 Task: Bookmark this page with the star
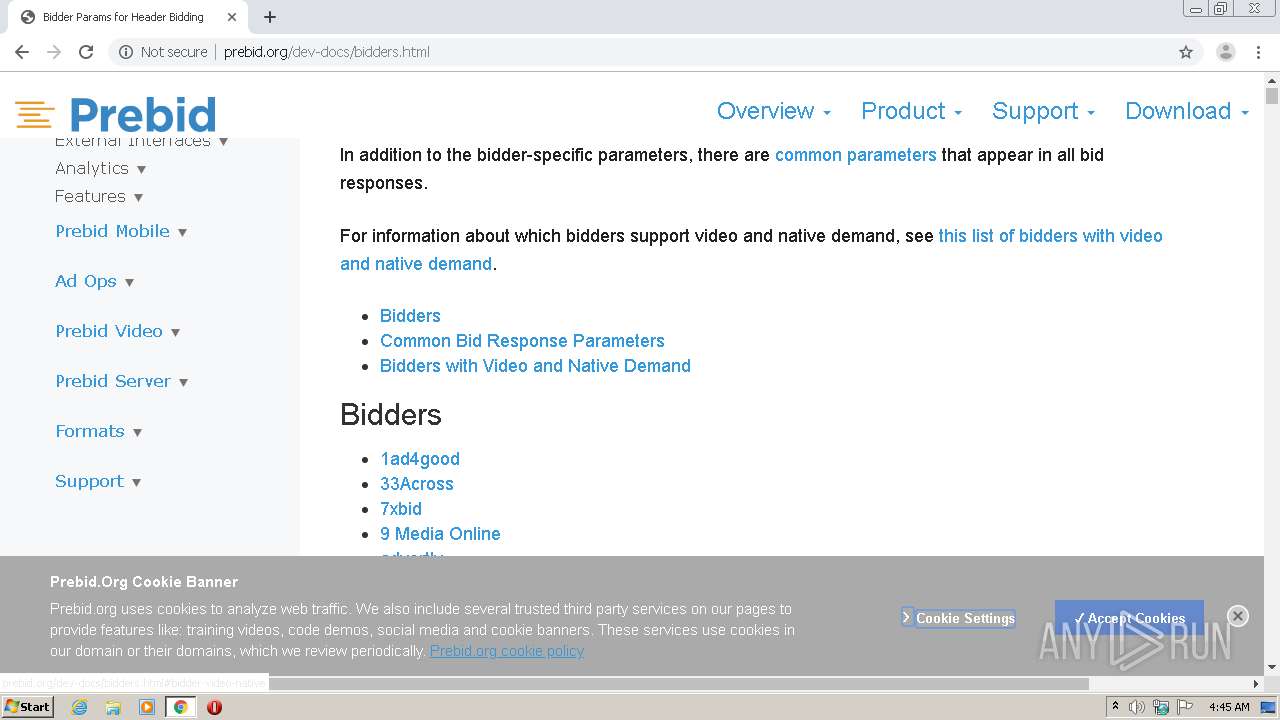point(1186,52)
